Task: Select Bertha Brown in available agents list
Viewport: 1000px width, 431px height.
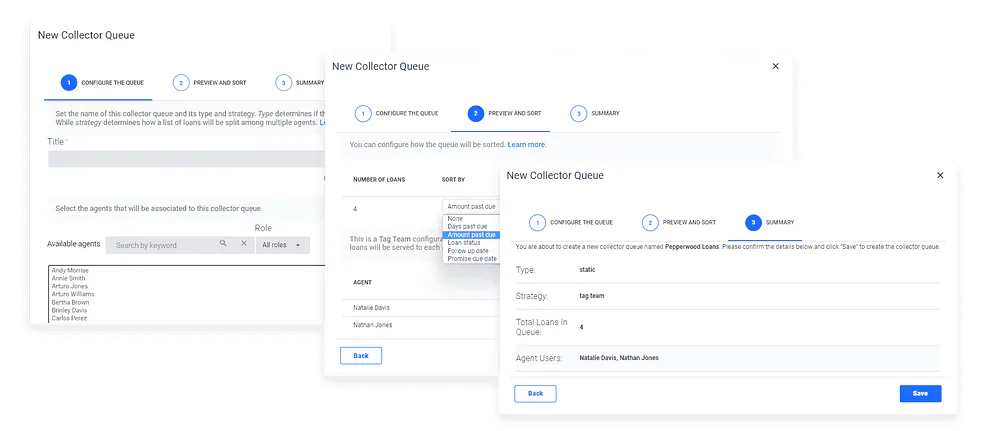Action: coord(70,302)
